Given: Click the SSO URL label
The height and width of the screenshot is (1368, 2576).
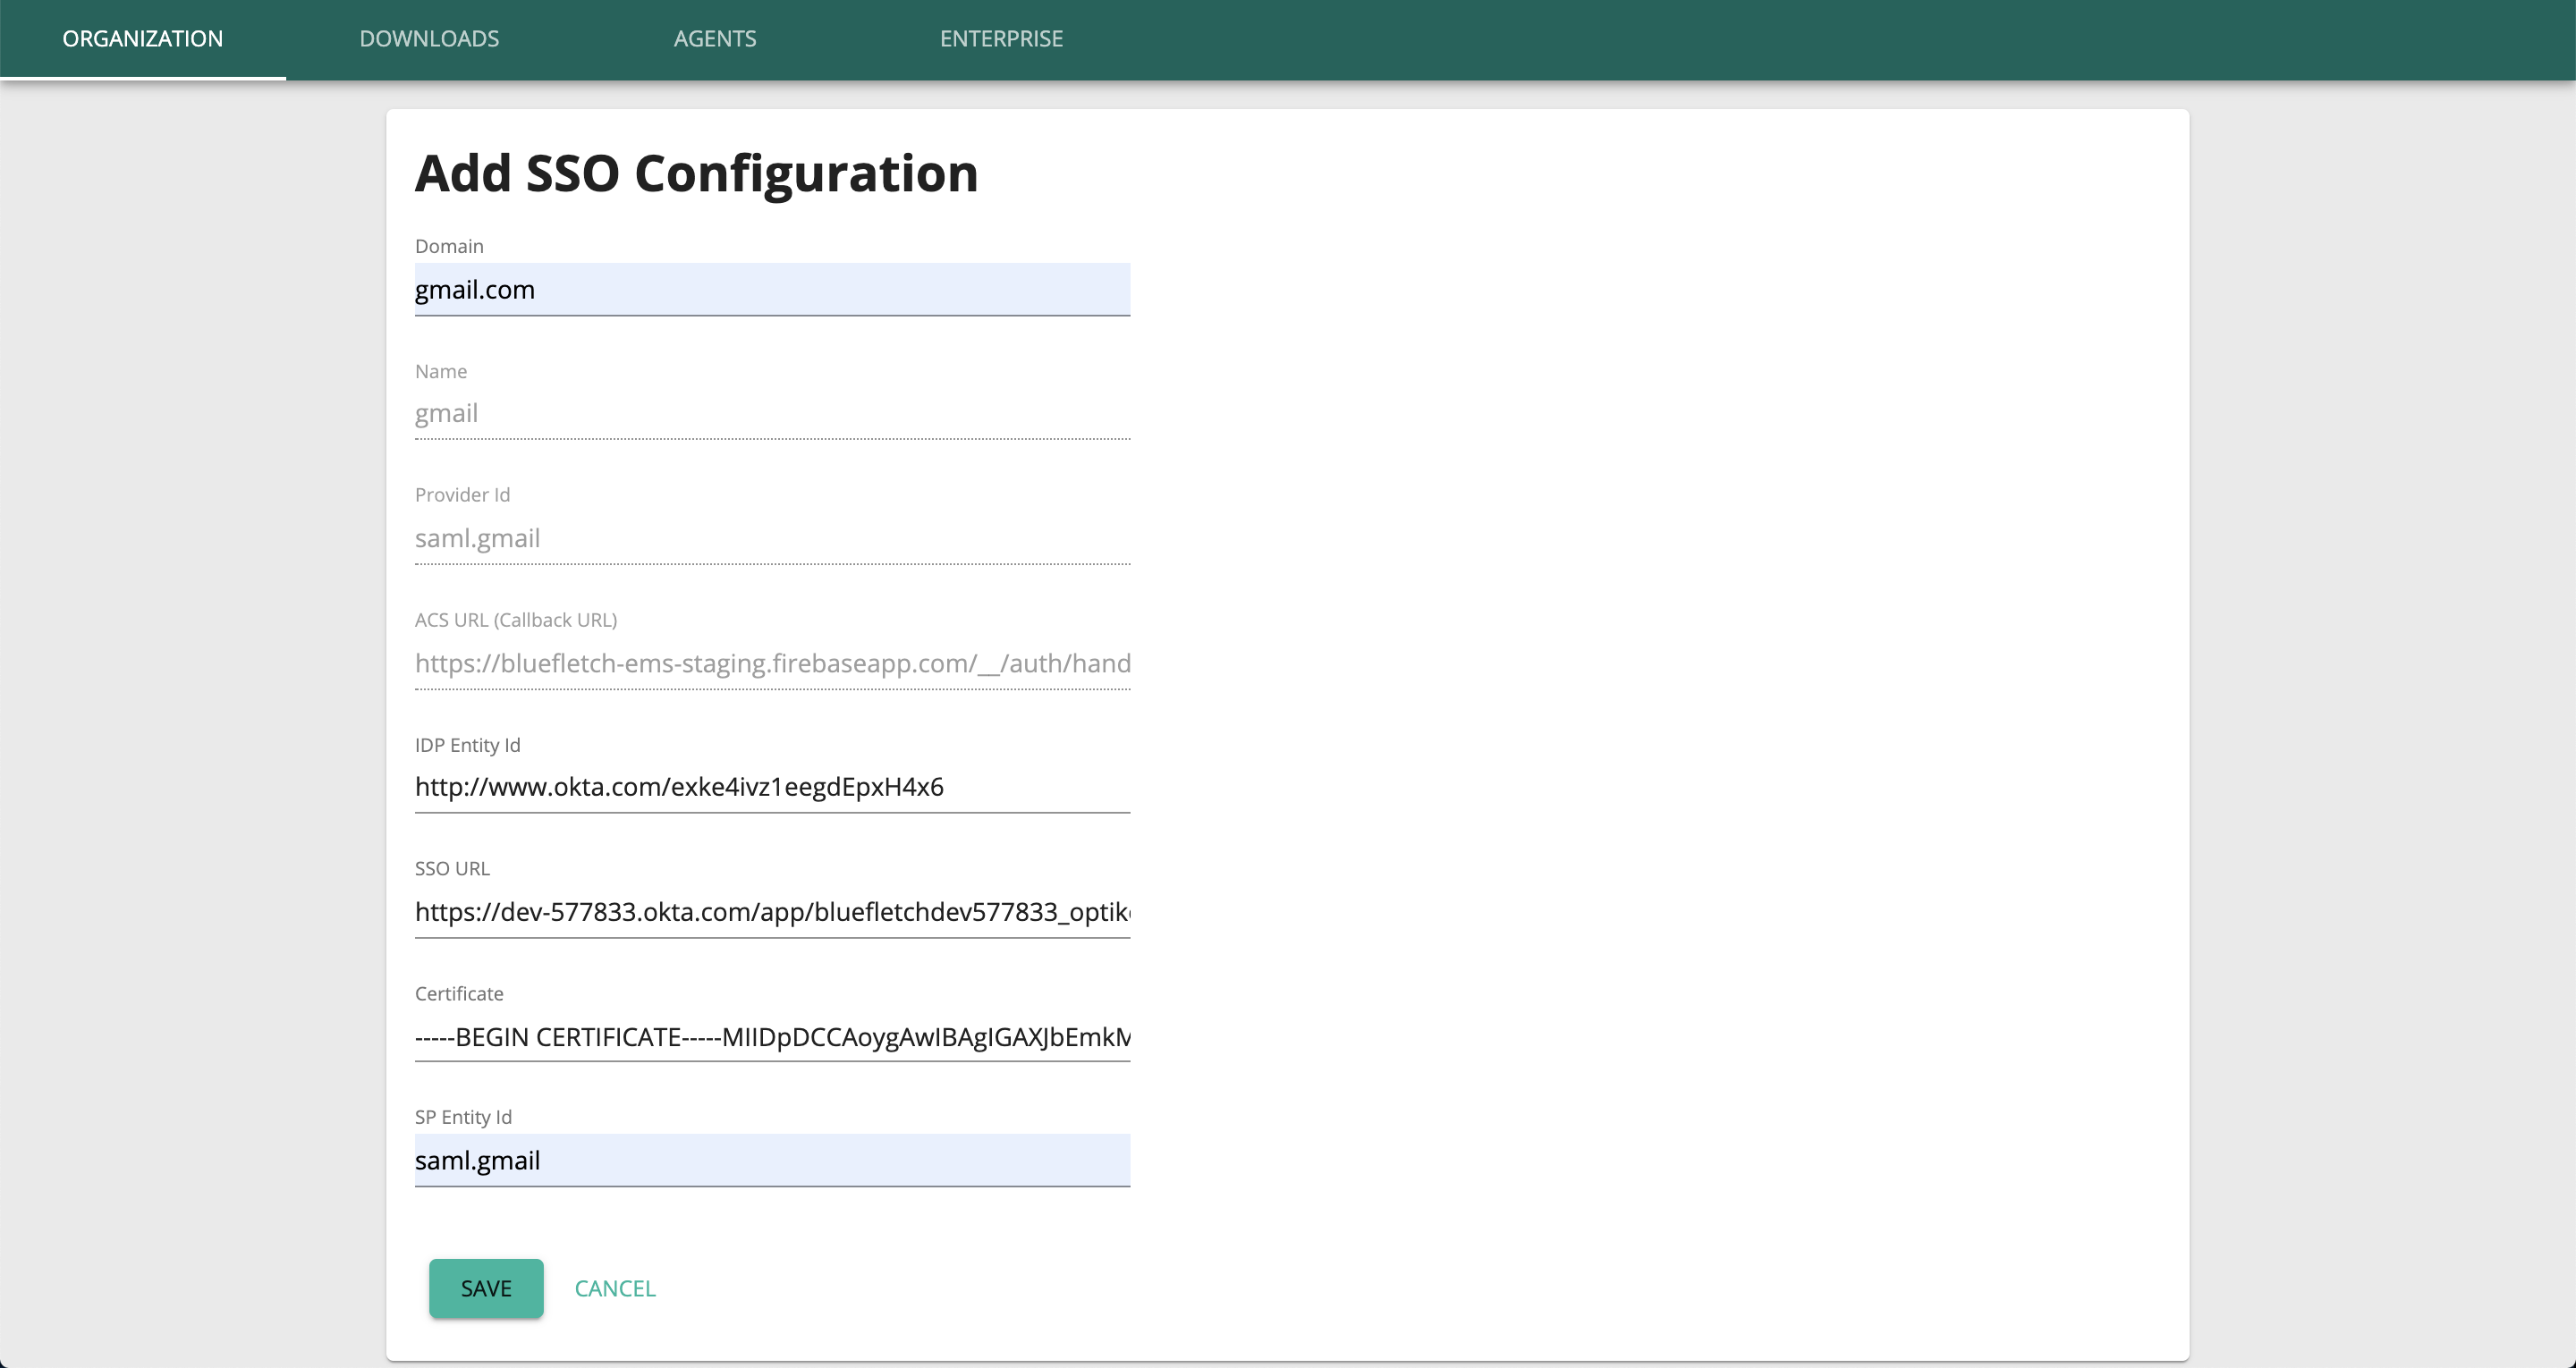Looking at the screenshot, I should pyautogui.click(x=452, y=869).
